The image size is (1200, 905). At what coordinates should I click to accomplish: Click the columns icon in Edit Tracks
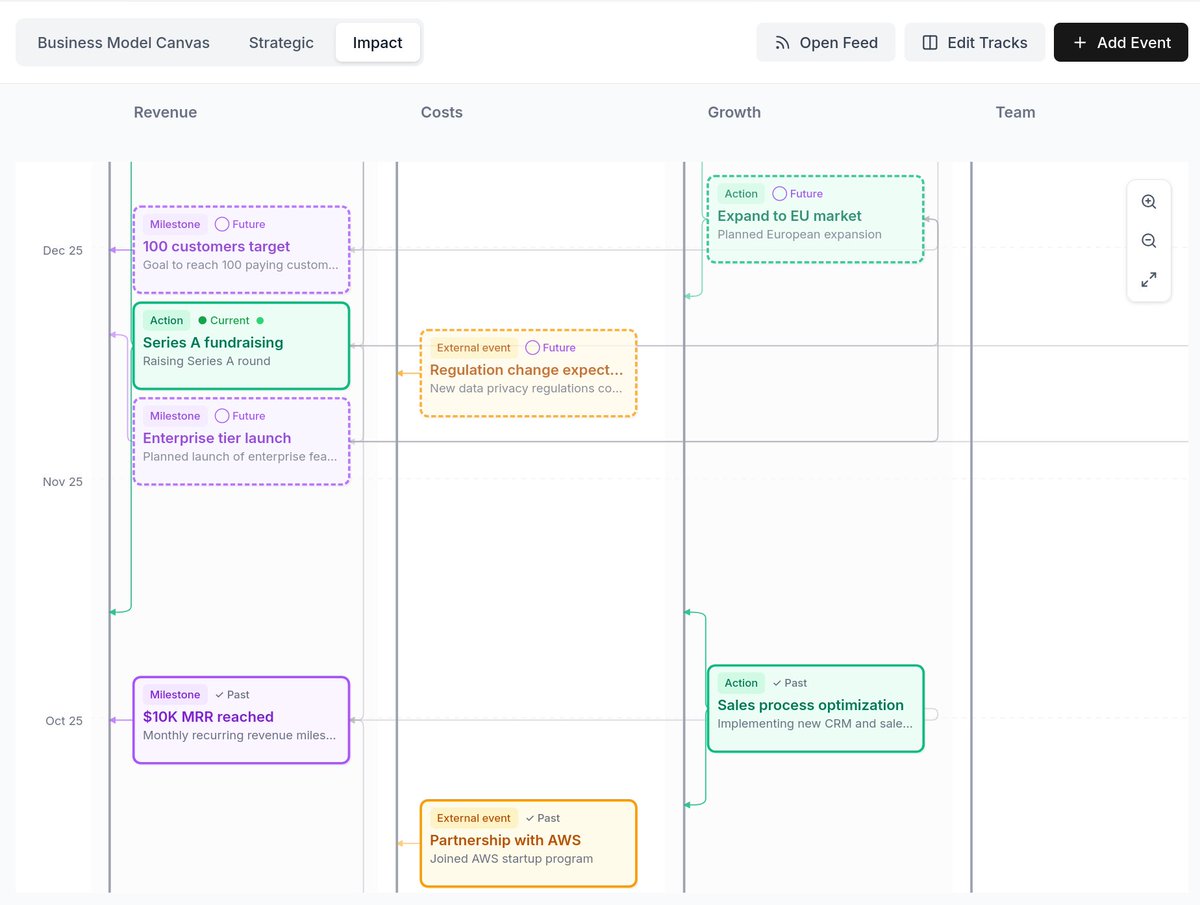[x=930, y=43]
